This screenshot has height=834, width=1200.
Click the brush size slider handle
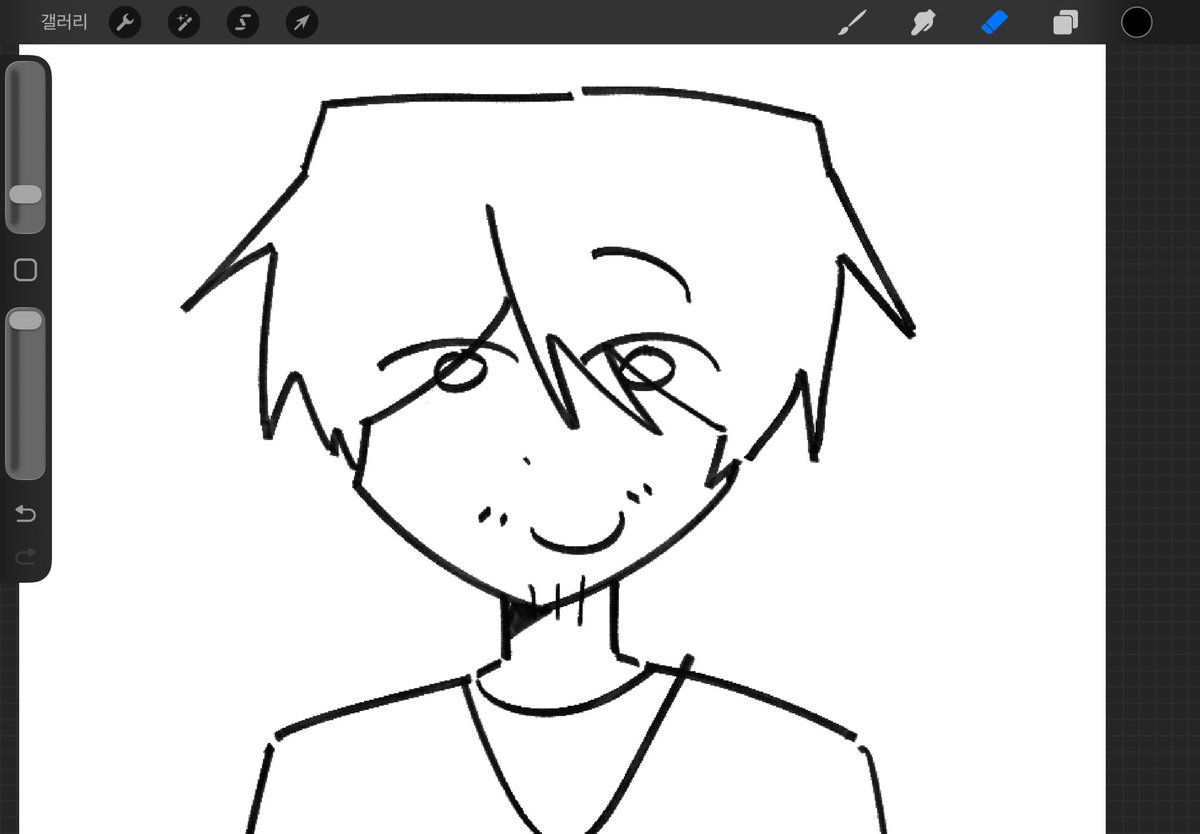click(25, 194)
